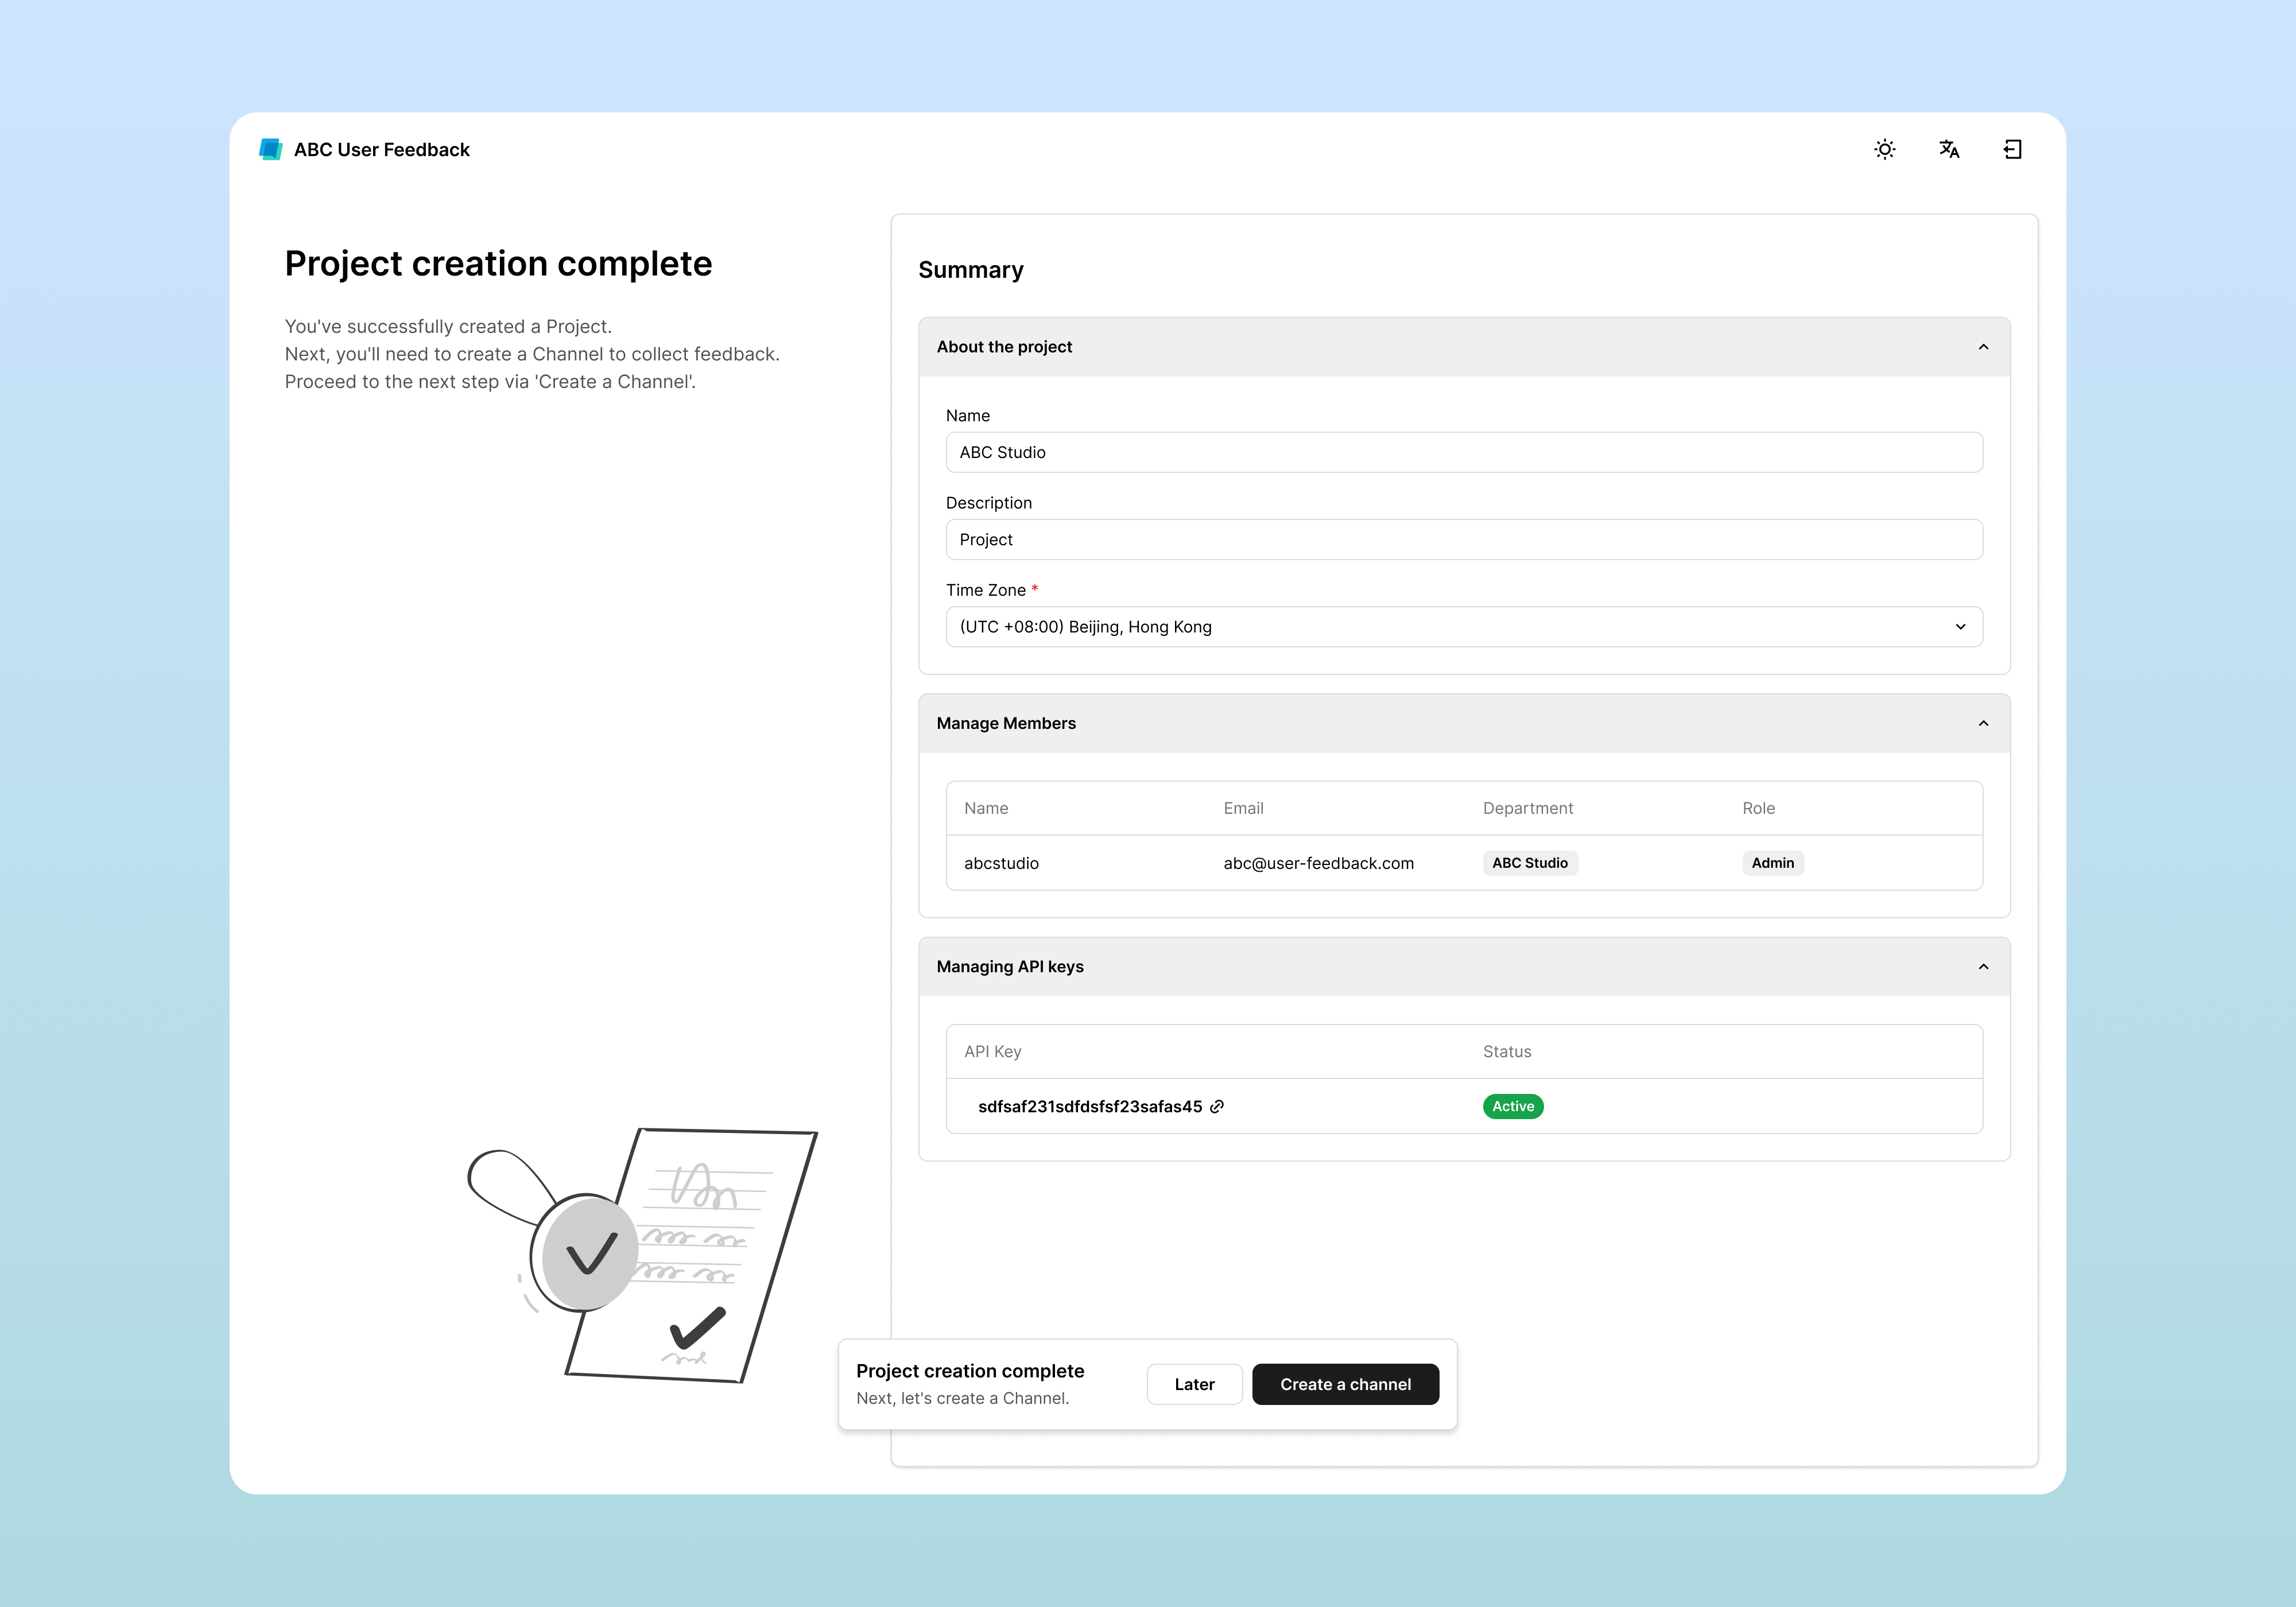Screen dimensions: 2296x1607
Task: Select the abcstudio member row name
Action: coord(1001,863)
